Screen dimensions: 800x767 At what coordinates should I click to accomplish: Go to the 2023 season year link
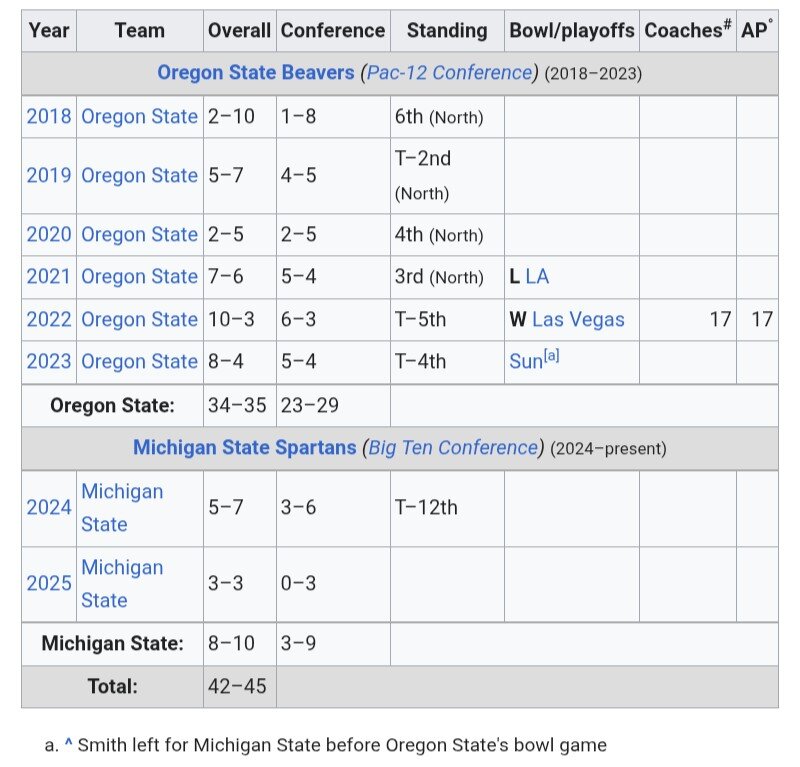click(x=49, y=361)
